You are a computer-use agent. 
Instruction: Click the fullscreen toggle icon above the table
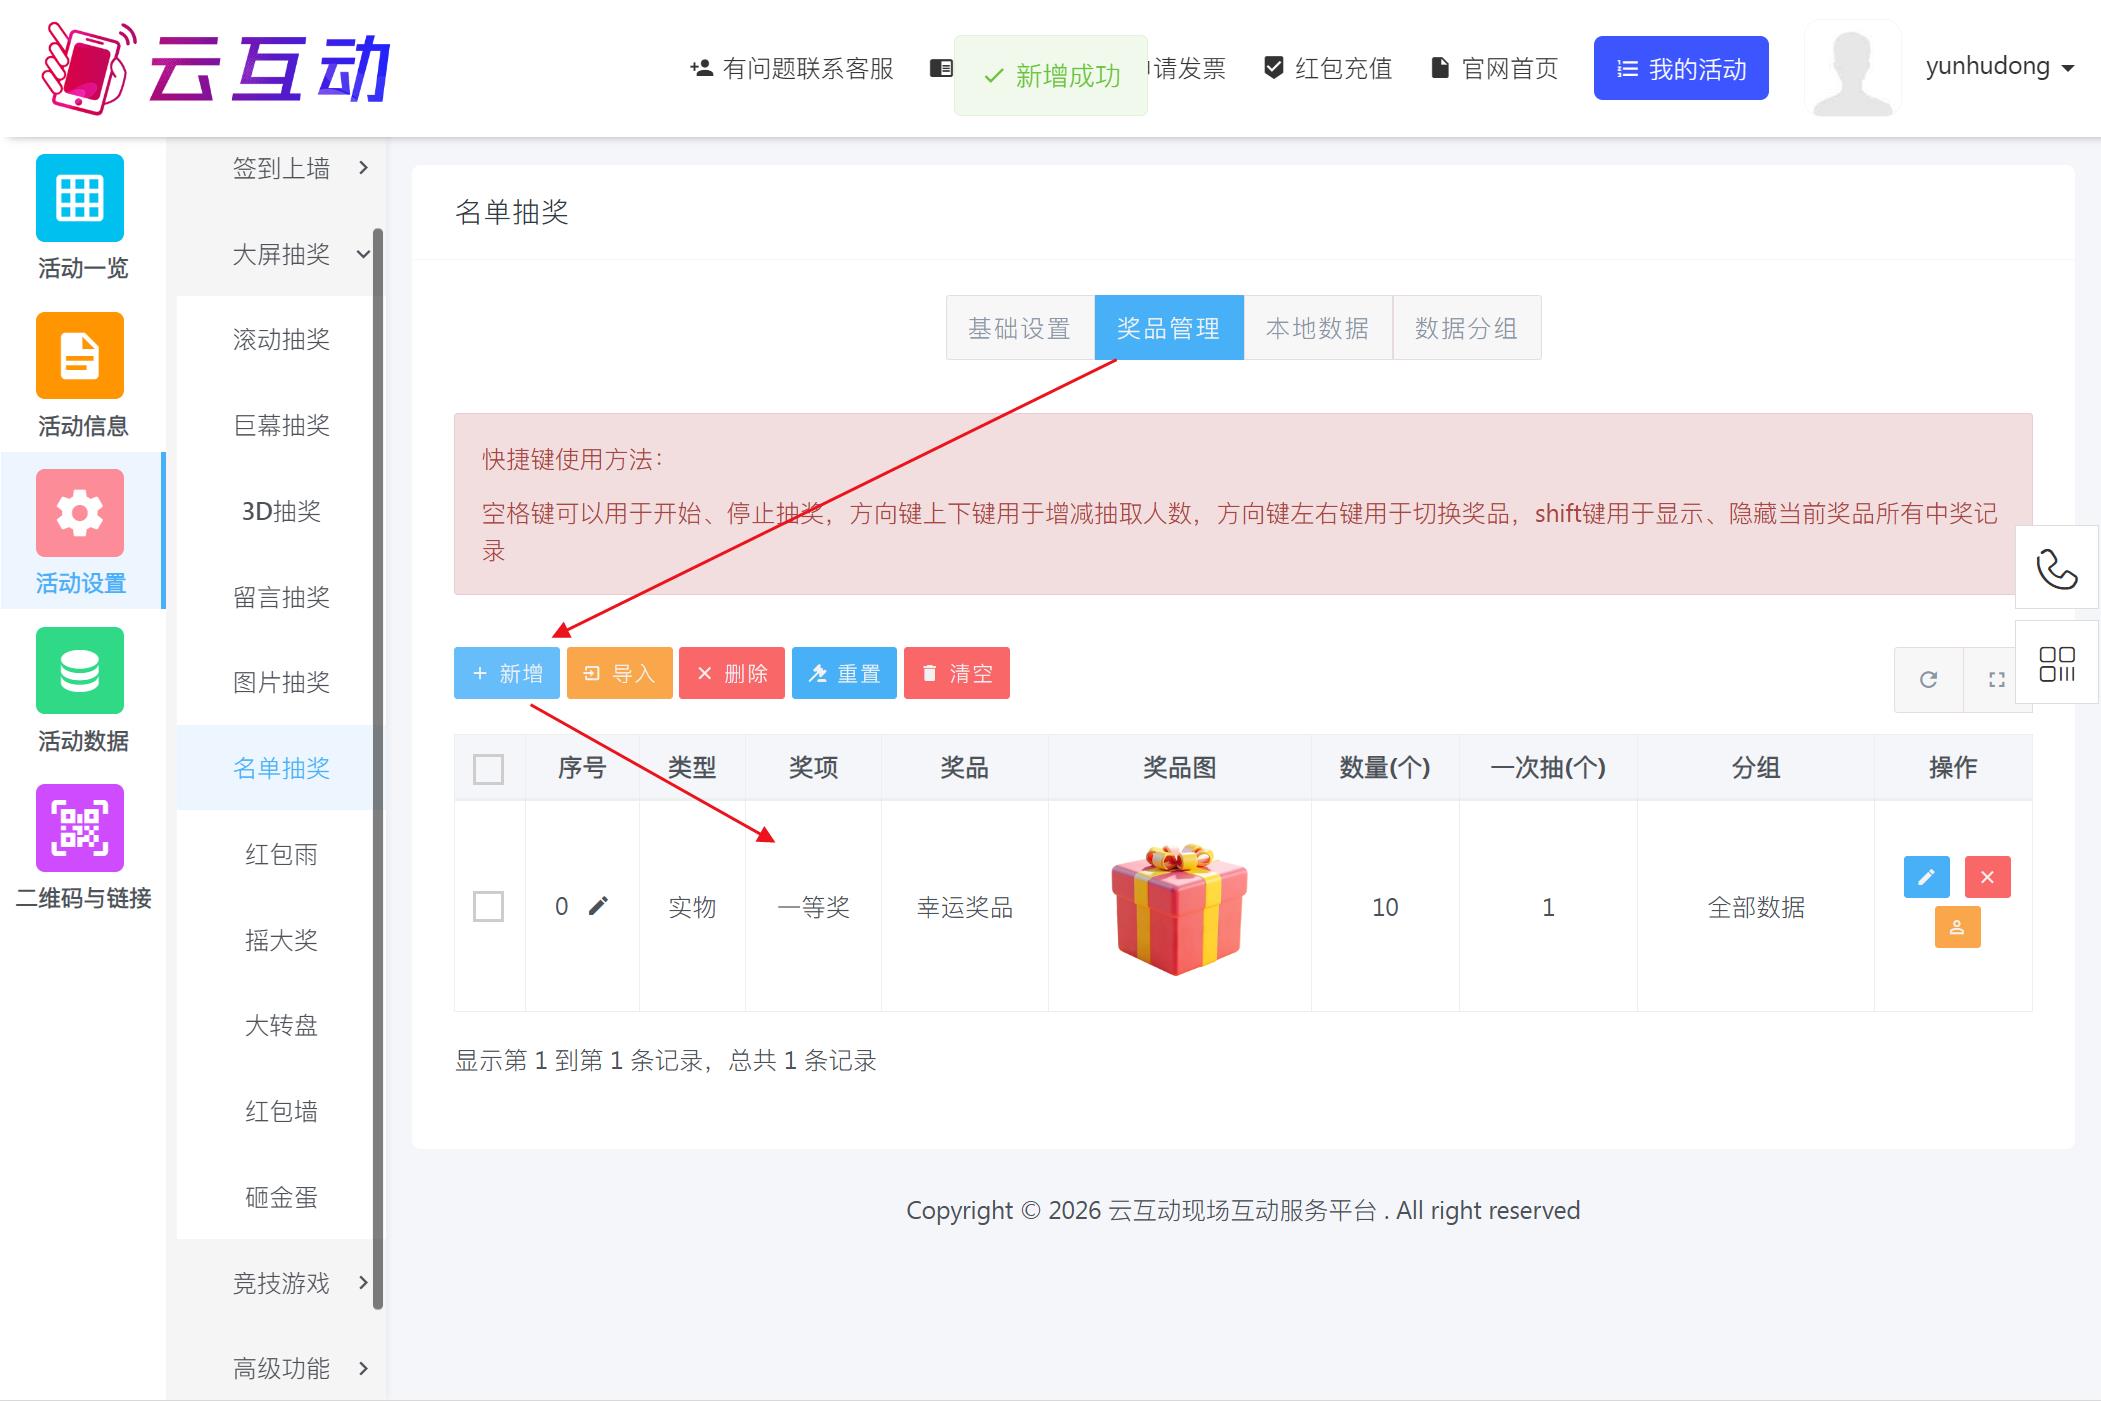[x=1997, y=679]
